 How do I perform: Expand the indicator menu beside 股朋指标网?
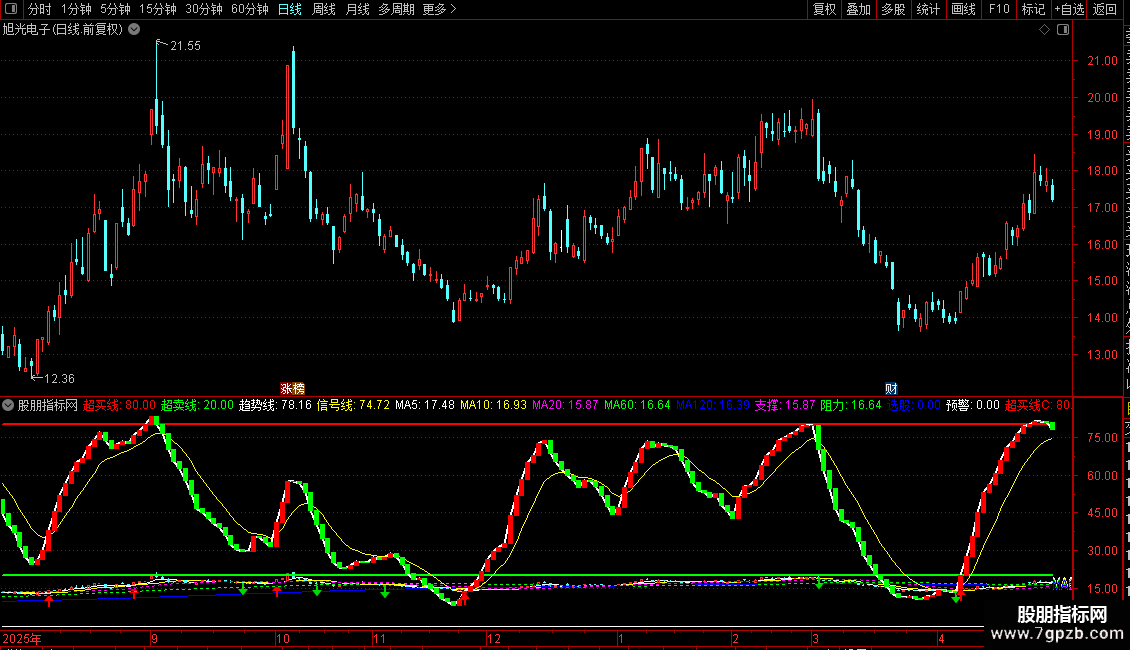coord(8,405)
